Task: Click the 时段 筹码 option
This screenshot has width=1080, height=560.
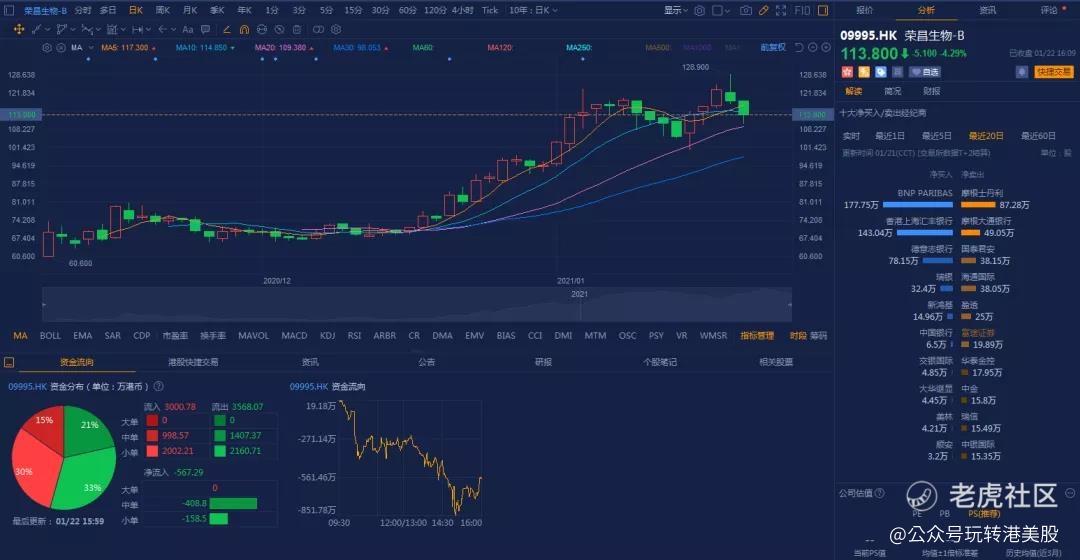Action: point(808,335)
